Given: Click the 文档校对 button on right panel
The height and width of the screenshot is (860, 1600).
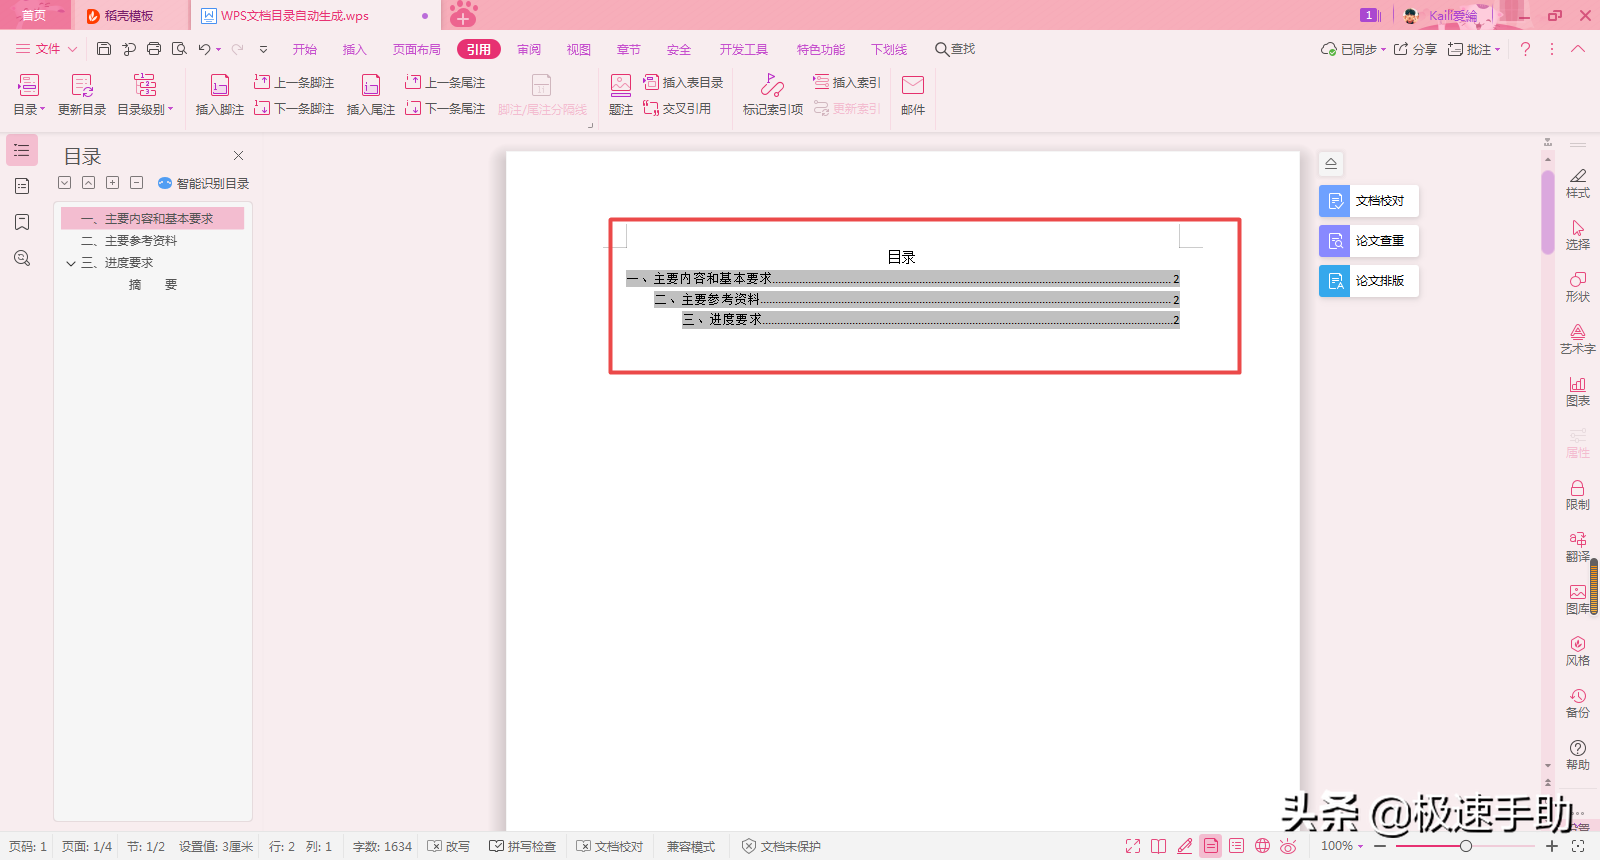Looking at the screenshot, I should point(1369,201).
